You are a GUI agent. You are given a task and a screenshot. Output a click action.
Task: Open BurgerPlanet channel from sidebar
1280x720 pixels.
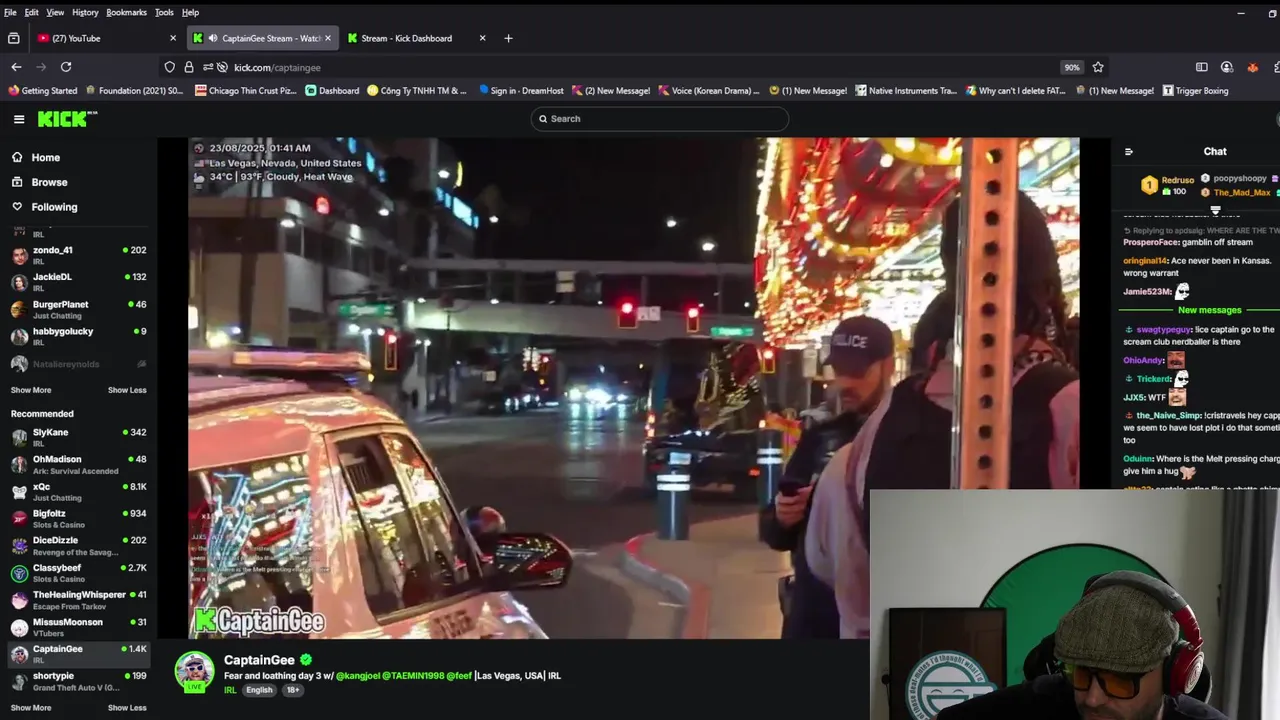click(x=78, y=309)
